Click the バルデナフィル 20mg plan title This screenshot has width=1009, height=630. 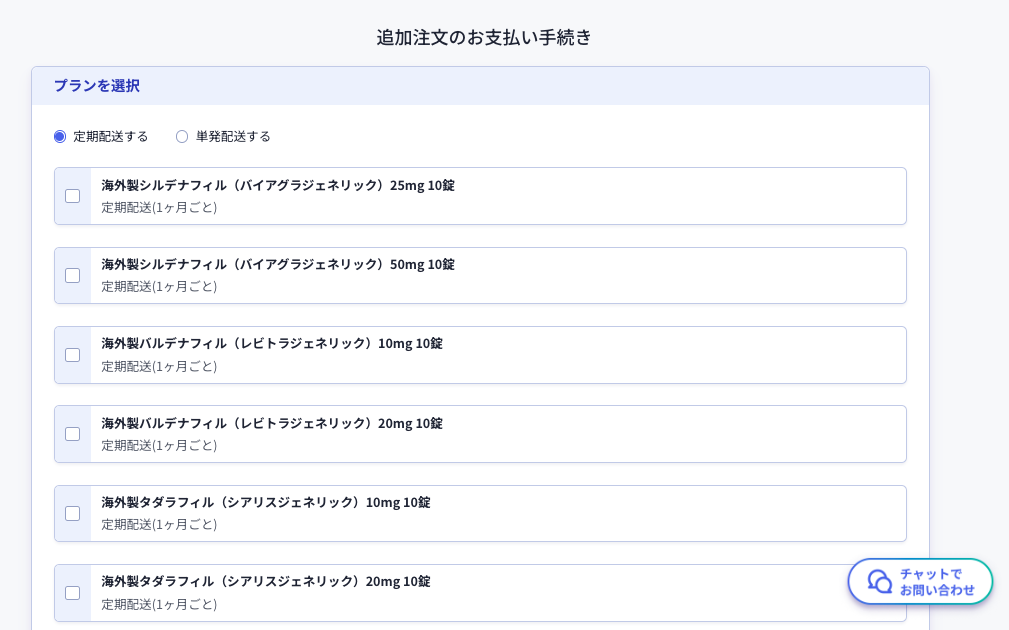point(271,423)
